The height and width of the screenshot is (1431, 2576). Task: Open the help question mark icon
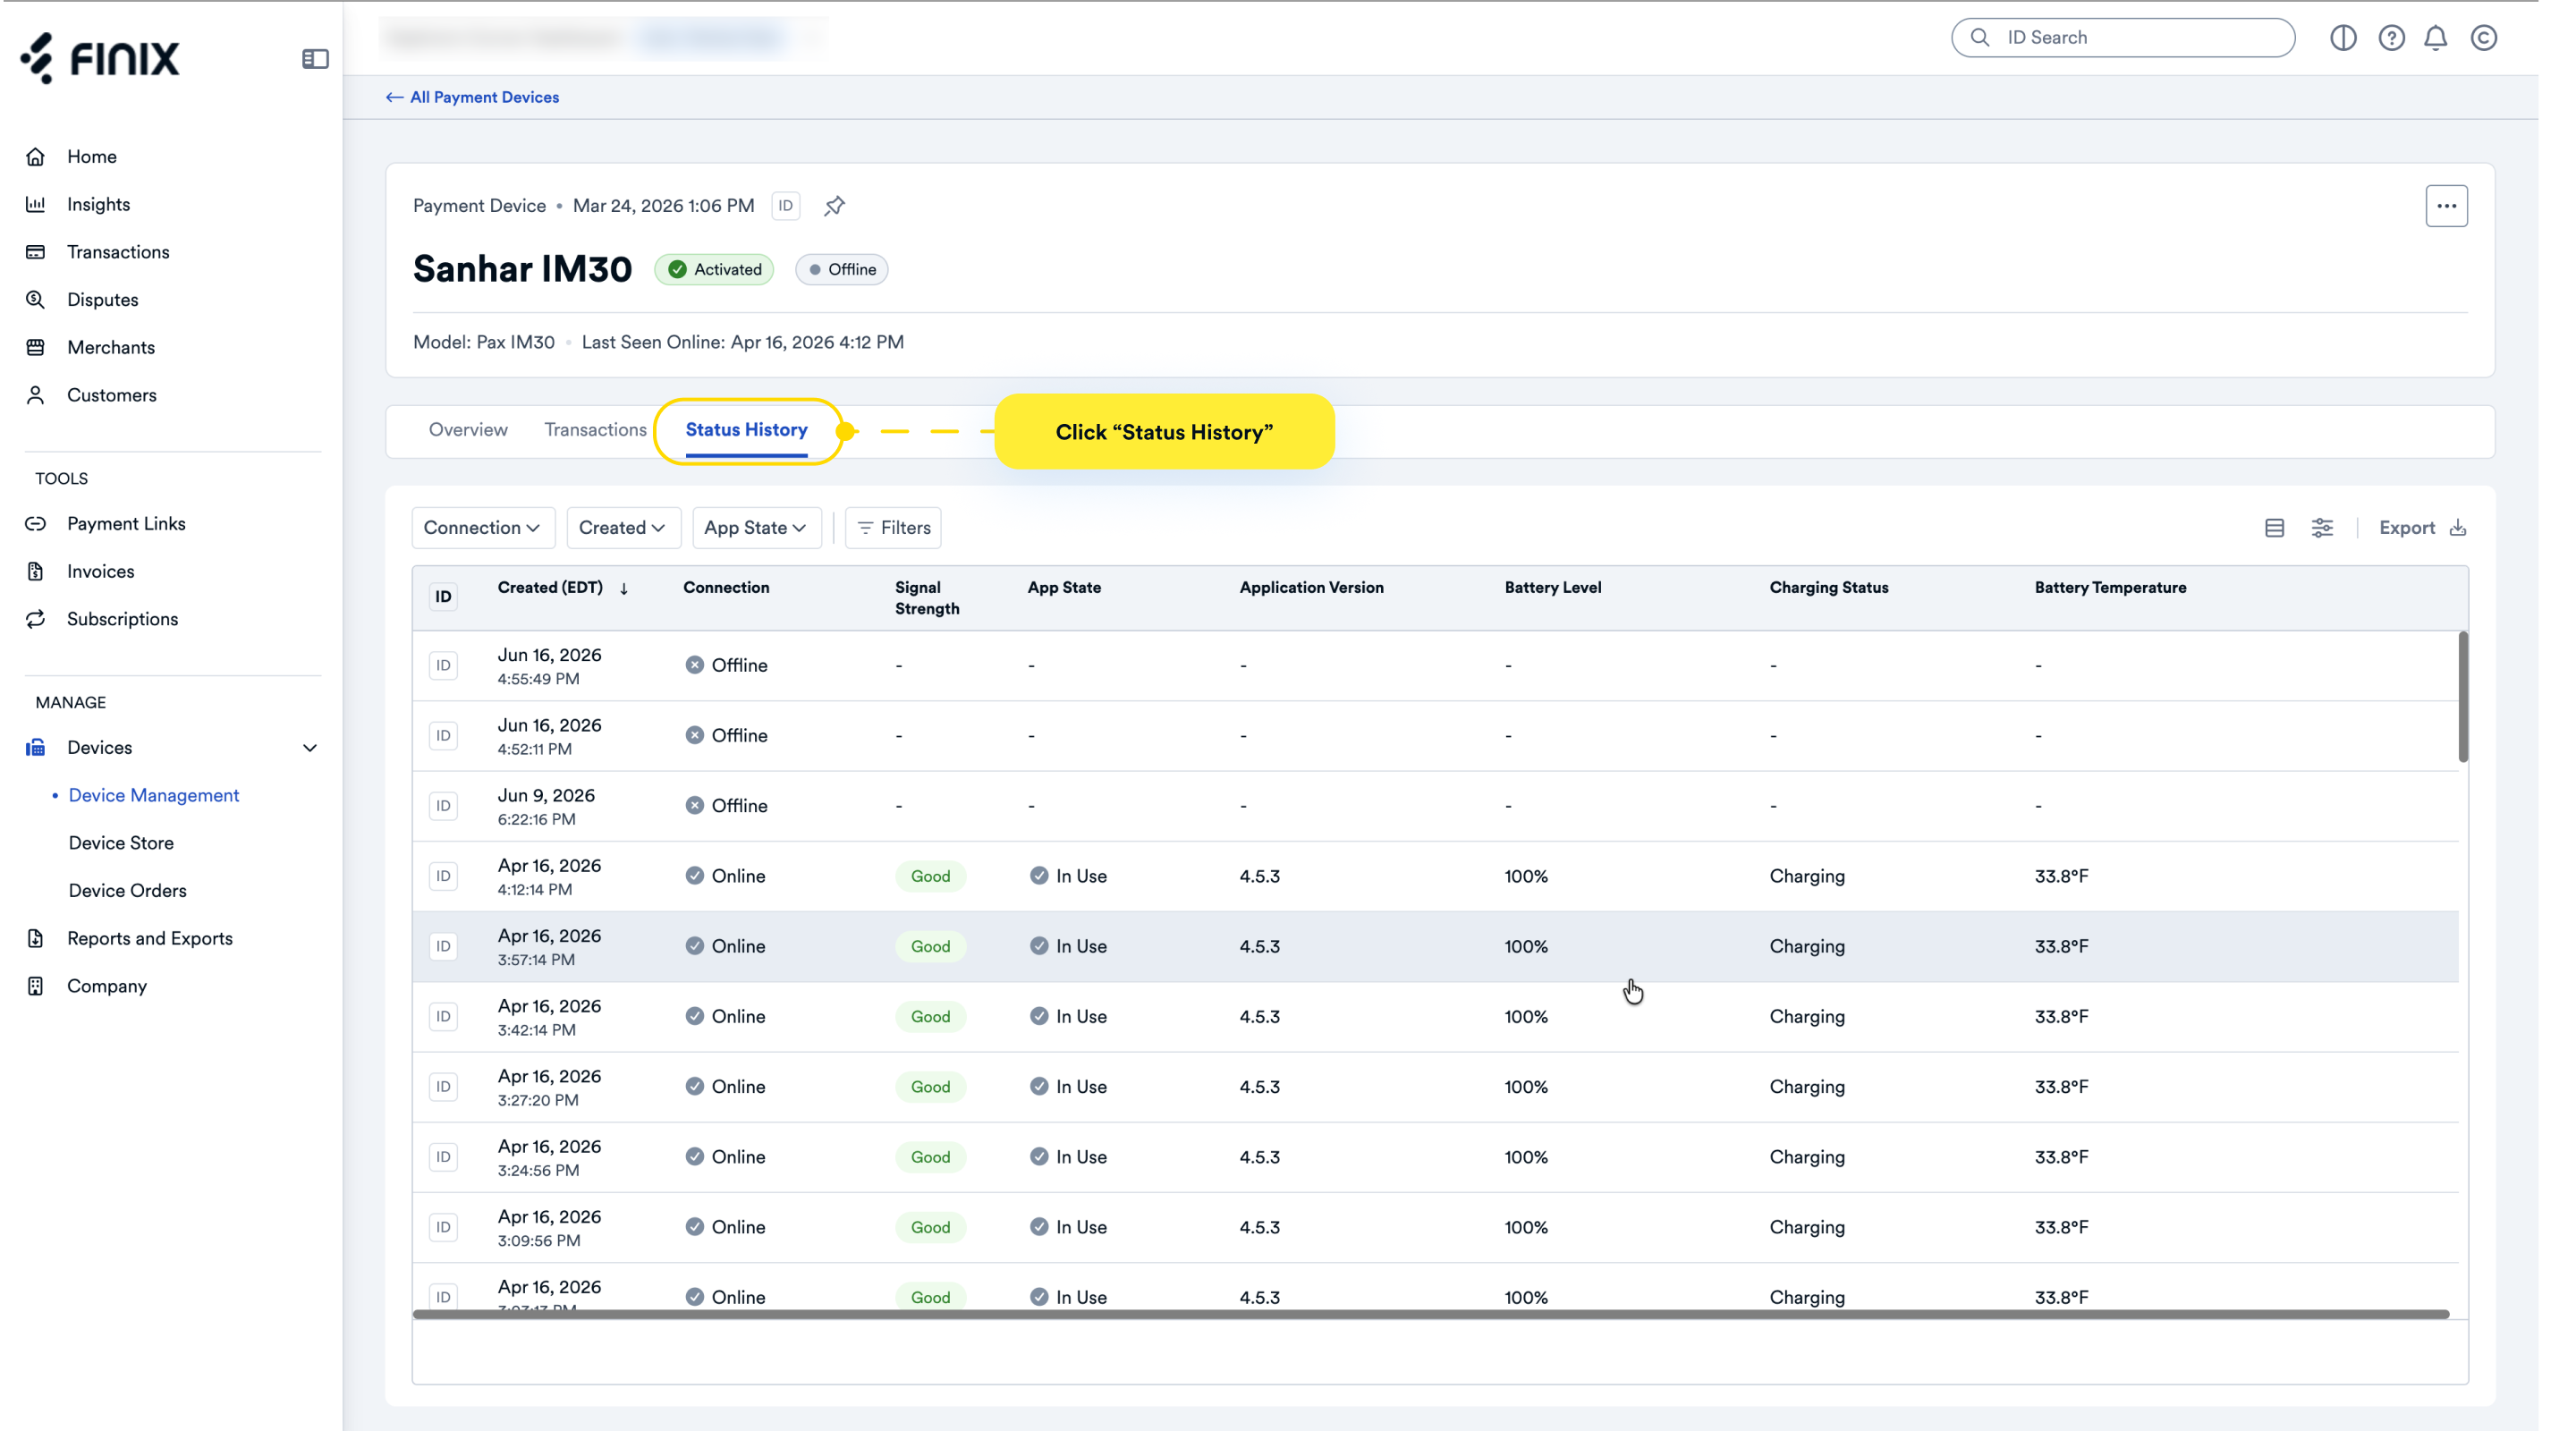click(x=2391, y=38)
